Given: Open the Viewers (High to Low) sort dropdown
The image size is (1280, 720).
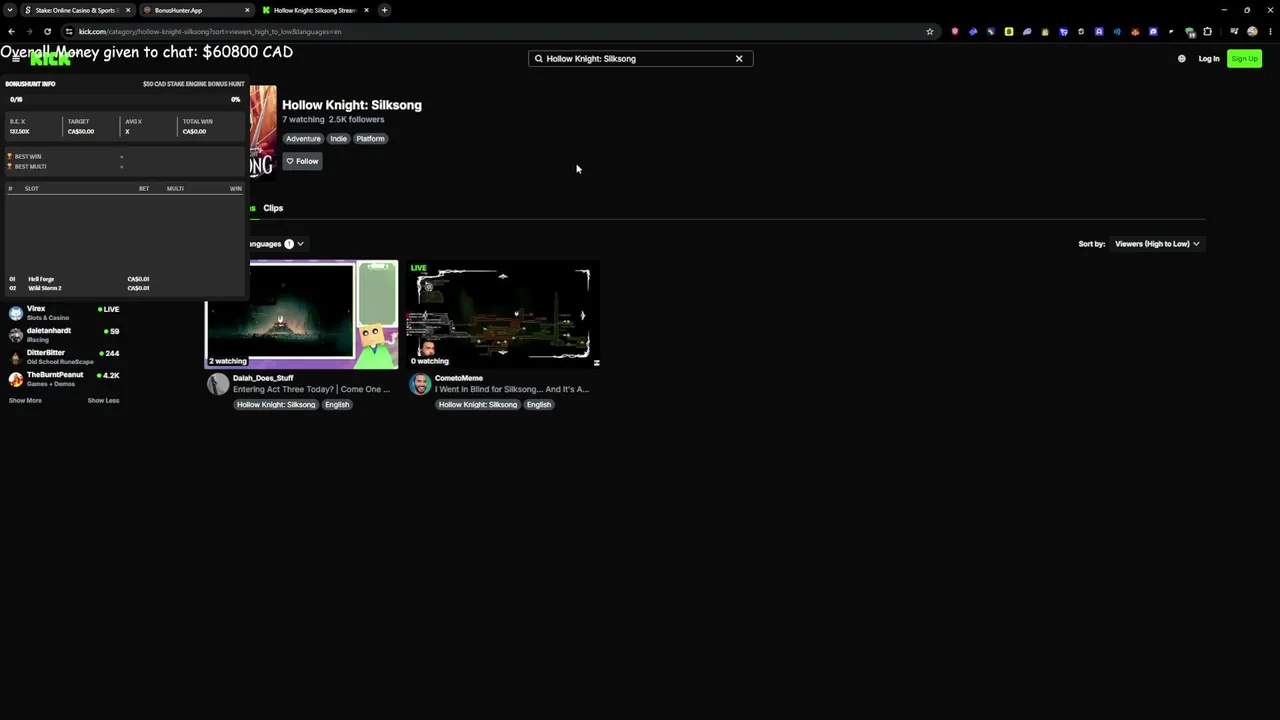Looking at the screenshot, I should point(1157,243).
